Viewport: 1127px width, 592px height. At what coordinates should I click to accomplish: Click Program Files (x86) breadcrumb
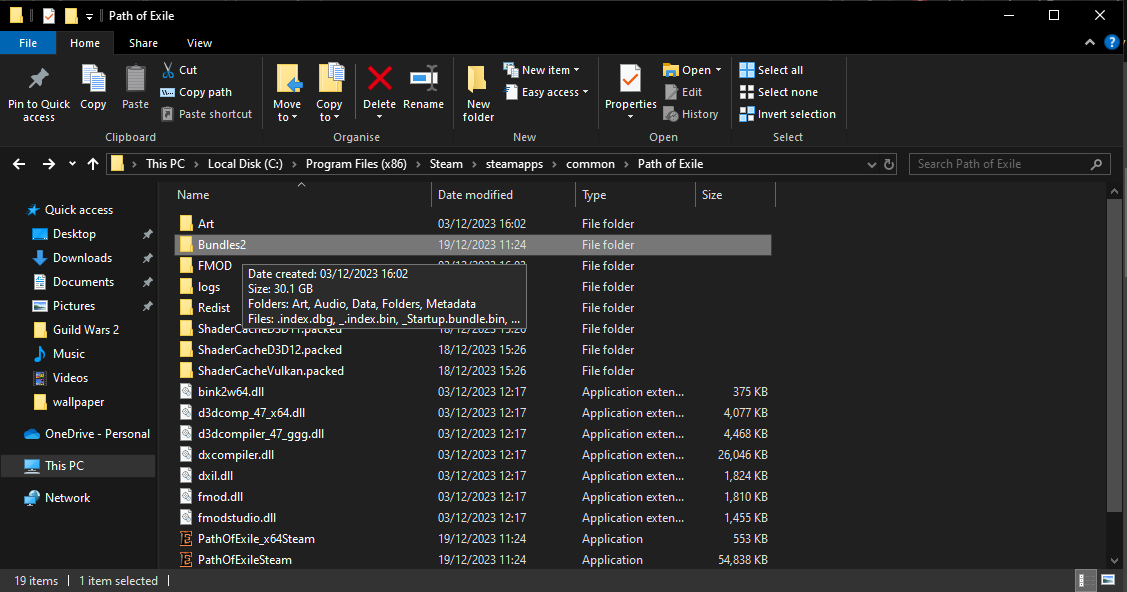356,164
